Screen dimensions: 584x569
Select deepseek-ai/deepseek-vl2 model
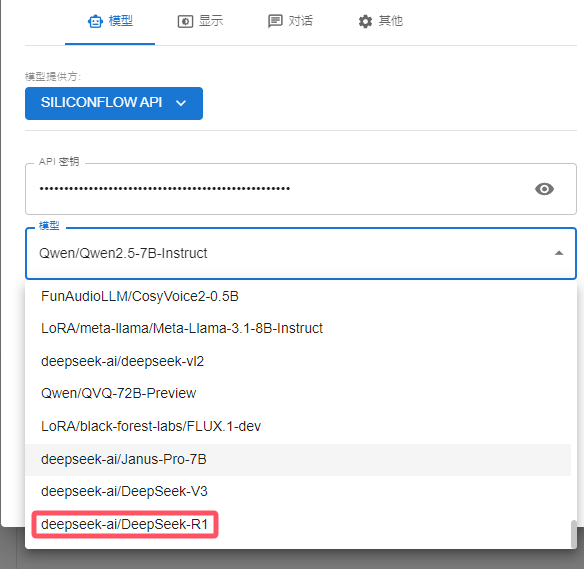coord(298,361)
